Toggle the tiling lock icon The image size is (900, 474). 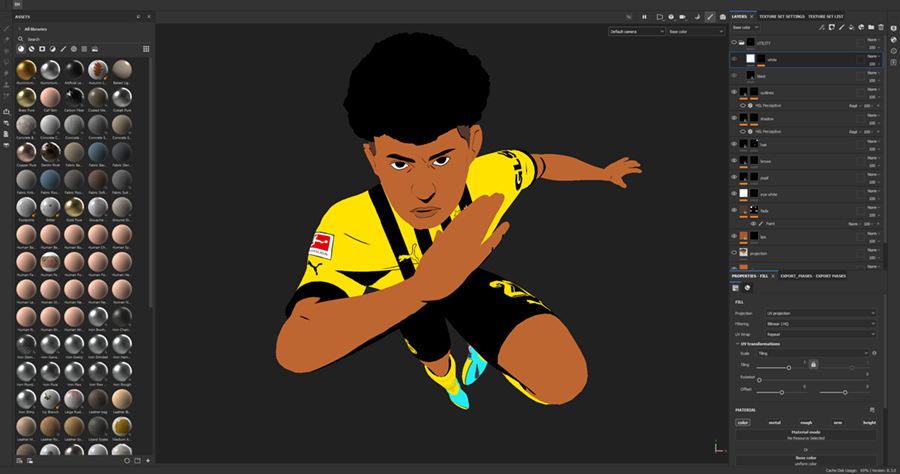coord(813,364)
